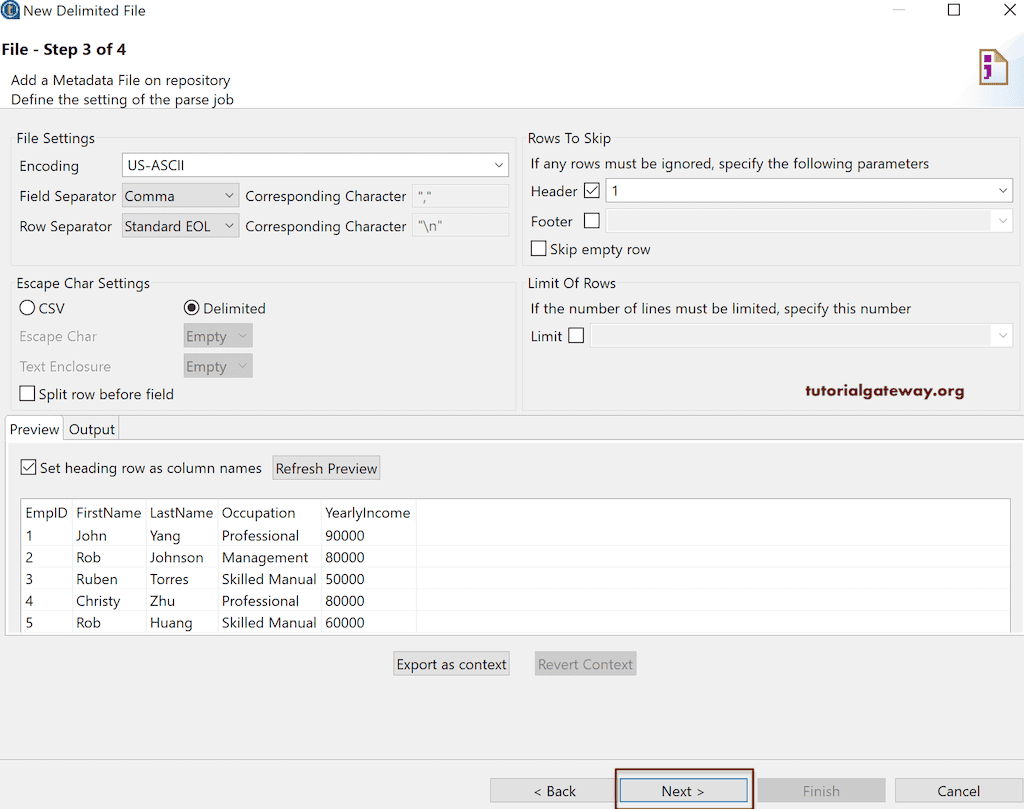Image resolution: width=1024 pixels, height=809 pixels.
Task: Click the Next button to proceed
Action: [683, 789]
